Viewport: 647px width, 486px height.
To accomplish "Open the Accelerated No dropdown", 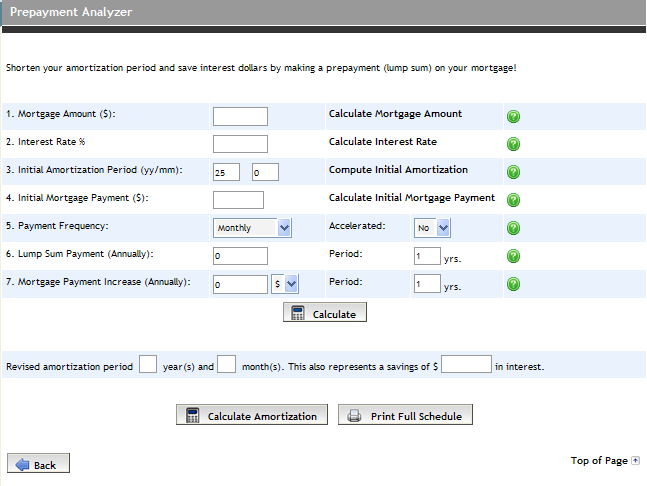I will tap(432, 228).
